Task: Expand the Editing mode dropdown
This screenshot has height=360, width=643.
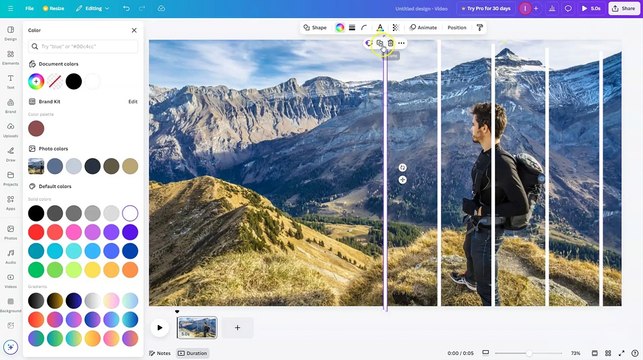Action: click(x=93, y=8)
